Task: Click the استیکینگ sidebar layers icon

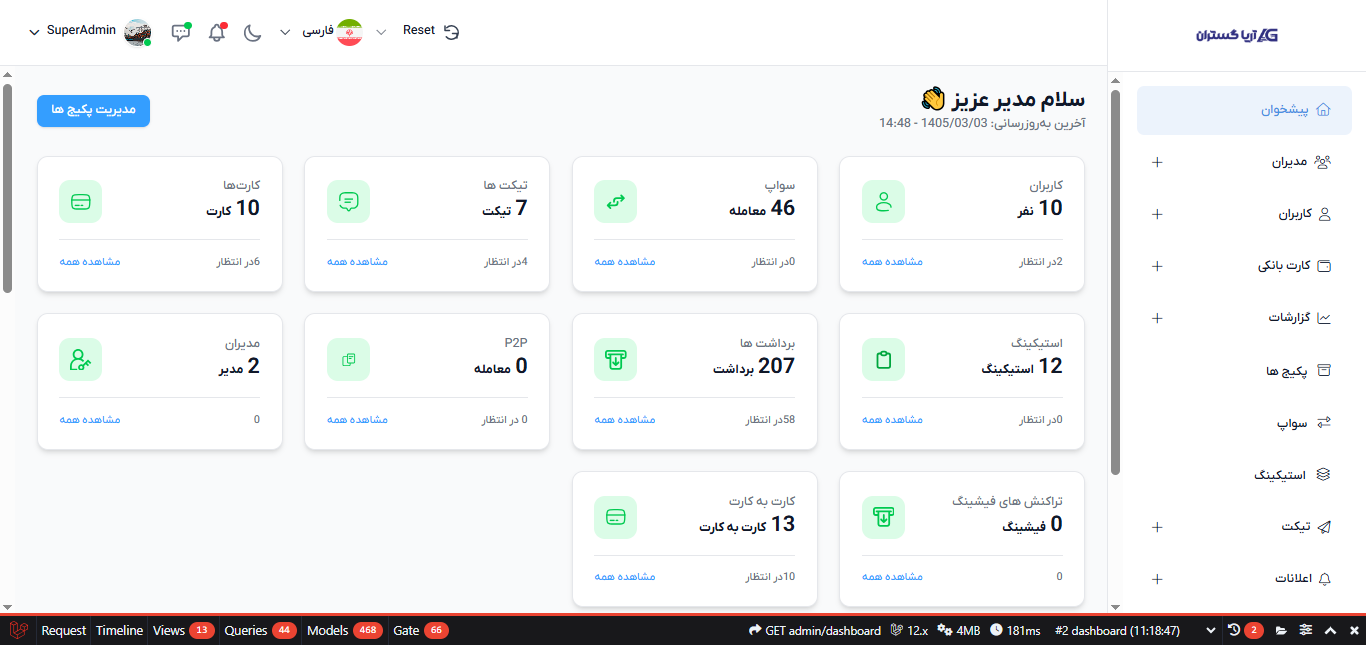Action: [1324, 475]
